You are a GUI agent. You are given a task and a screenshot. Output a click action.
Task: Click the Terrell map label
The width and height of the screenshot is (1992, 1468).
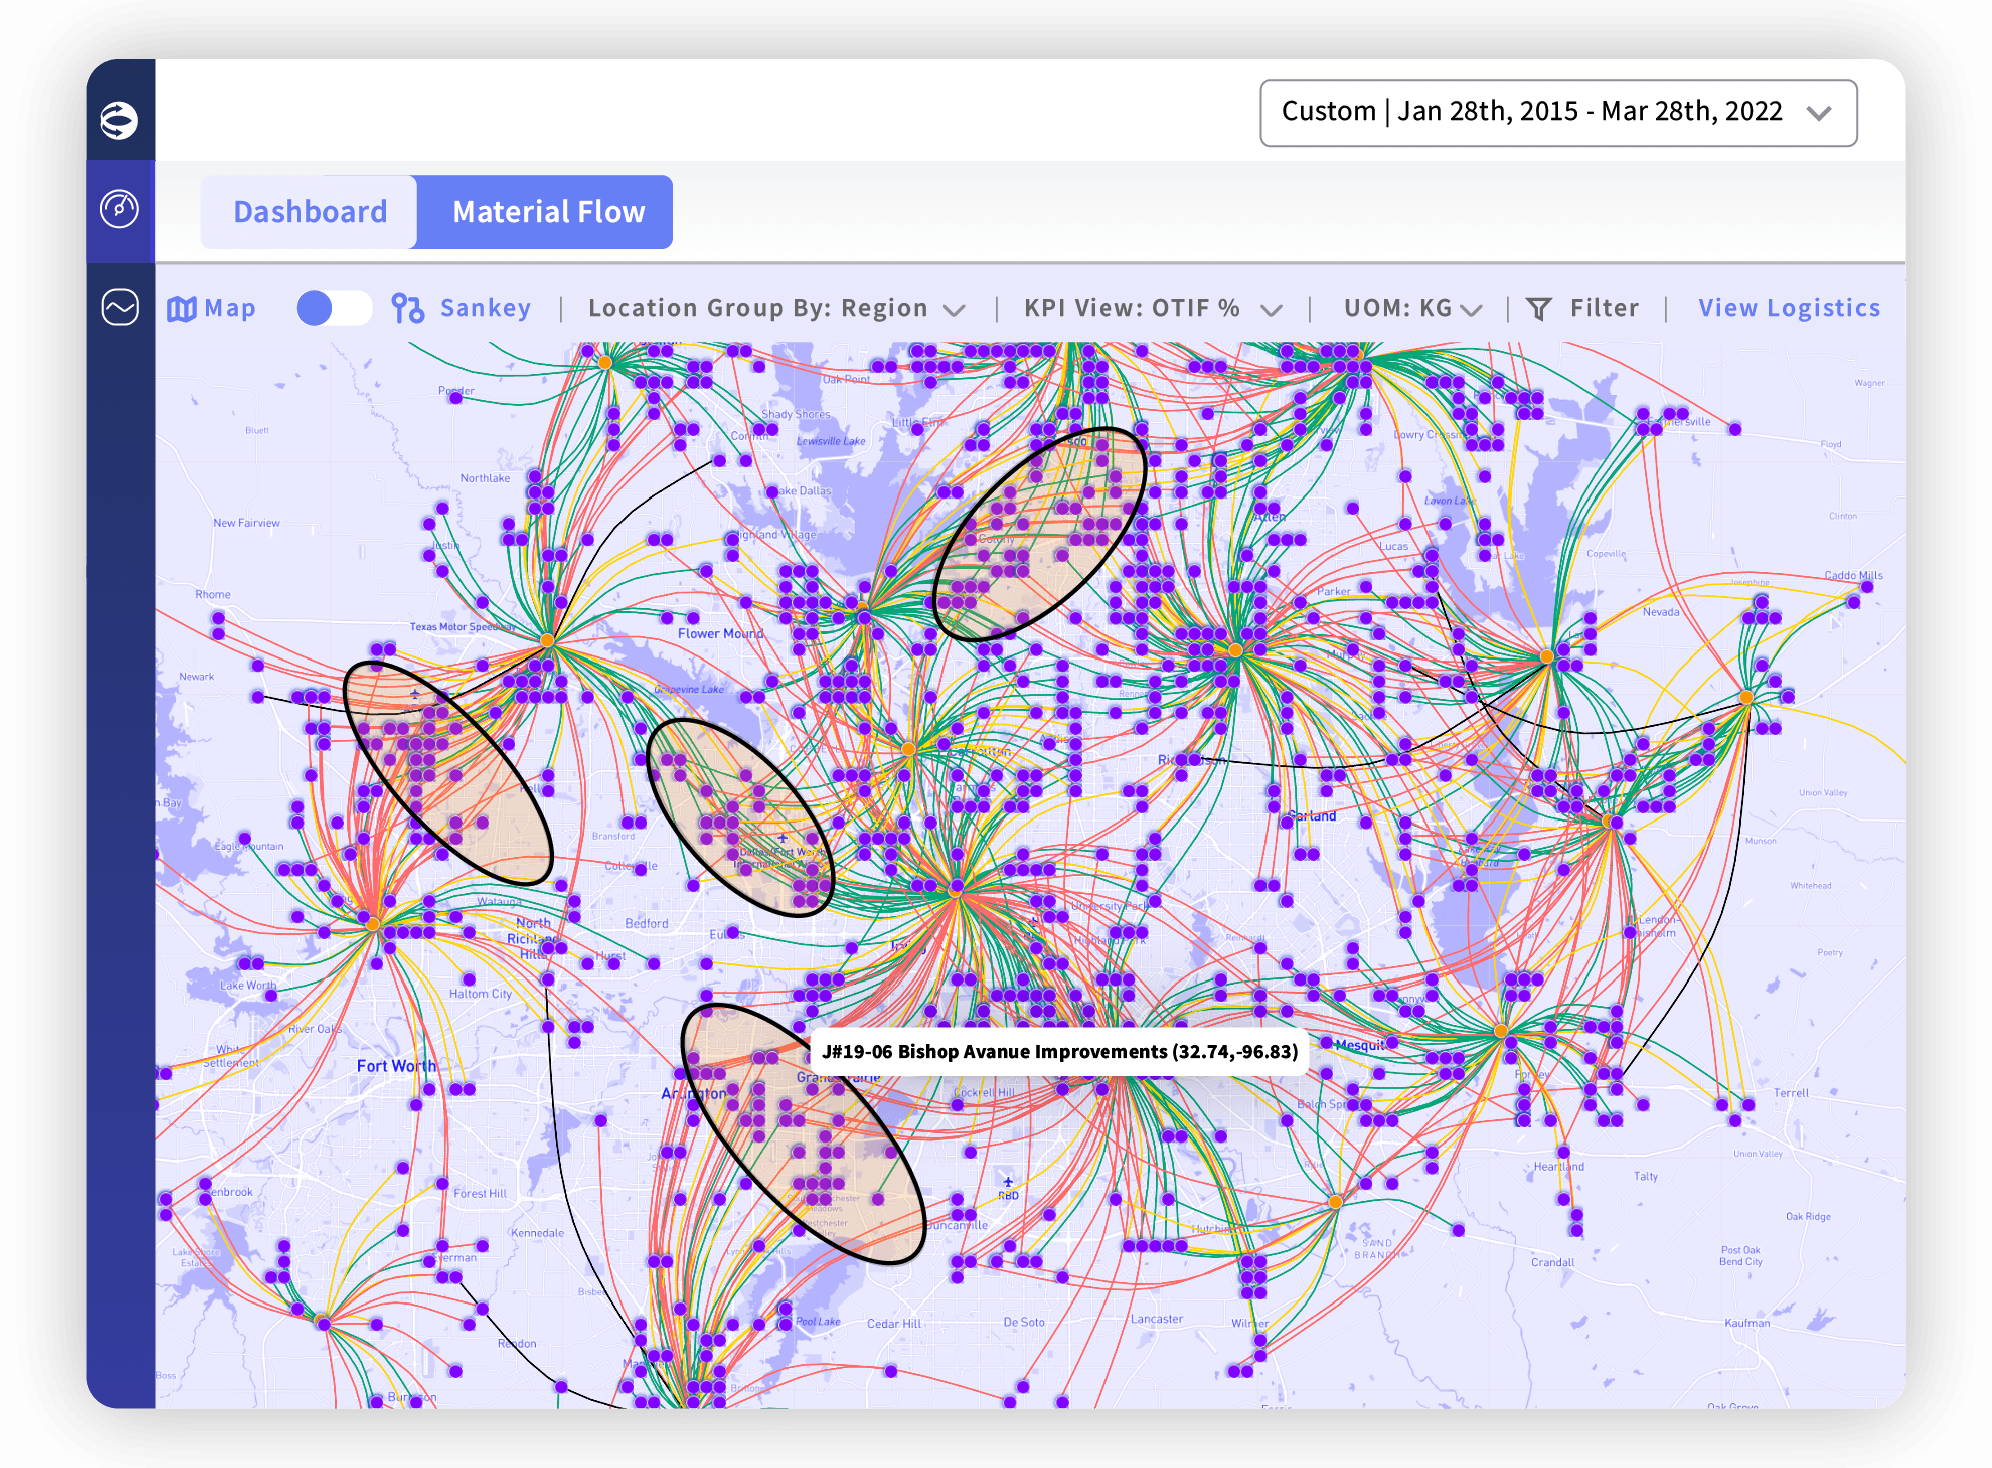point(1791,1093)
